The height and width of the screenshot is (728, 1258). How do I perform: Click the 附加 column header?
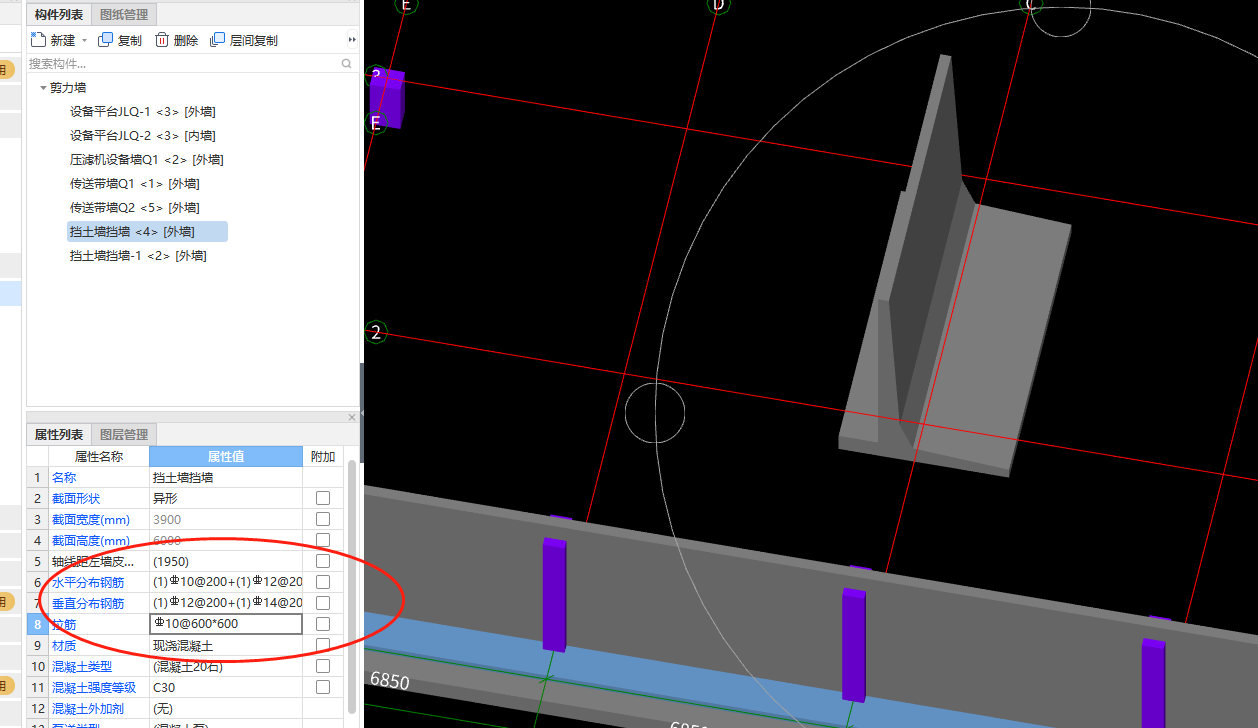tap(323, 456)
